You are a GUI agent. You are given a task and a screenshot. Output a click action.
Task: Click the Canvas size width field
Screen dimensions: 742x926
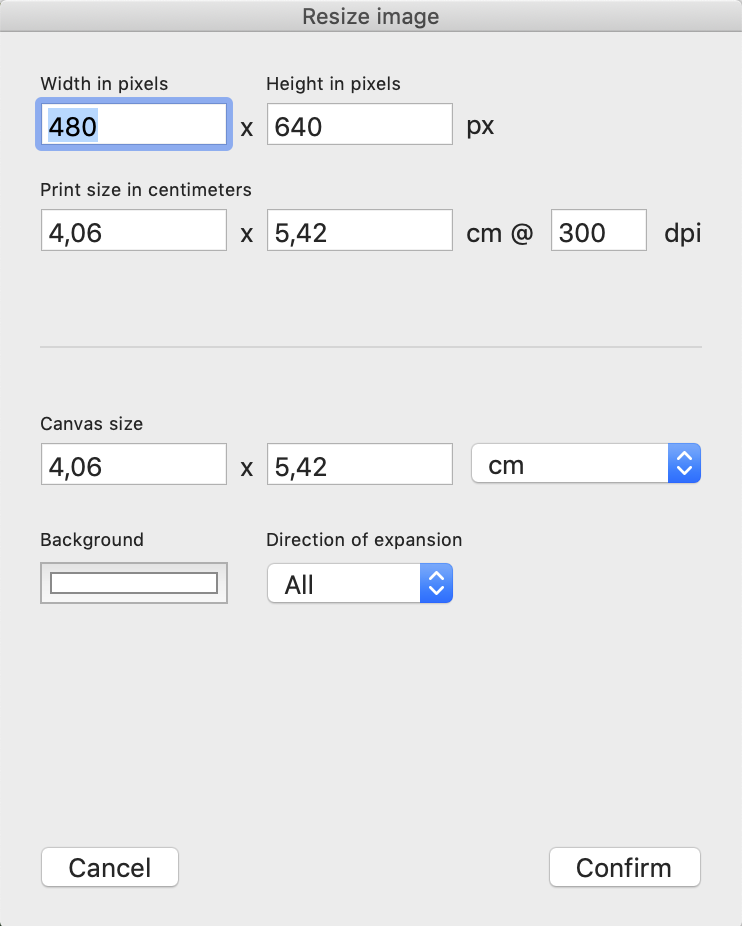tap(134, 465)
